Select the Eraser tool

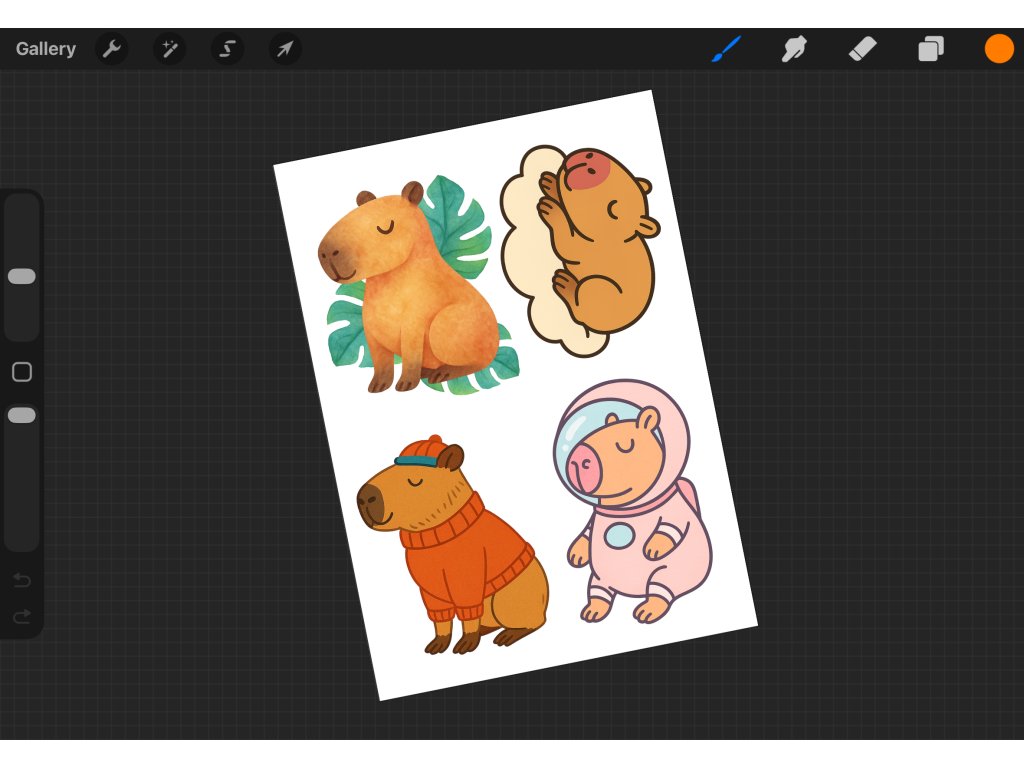(862, 48)
